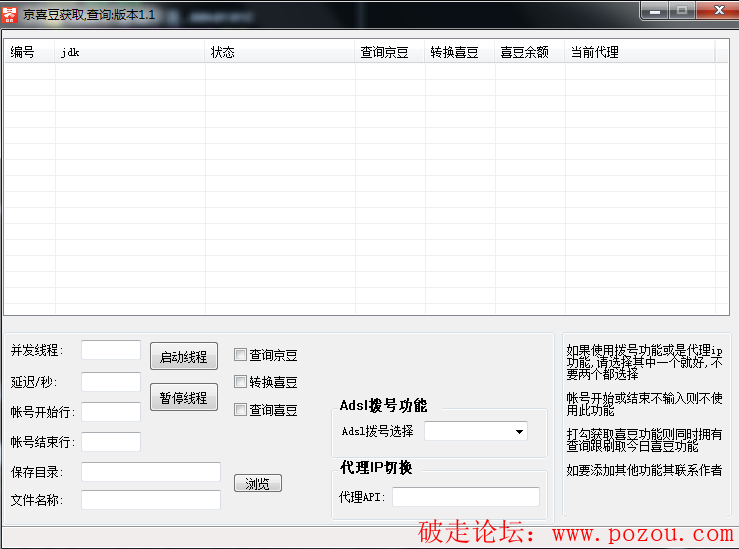This screenshot has height=549, width=739.
Task: Open the Adsl拨号选择 dropdown
Action: pos(476,431)
